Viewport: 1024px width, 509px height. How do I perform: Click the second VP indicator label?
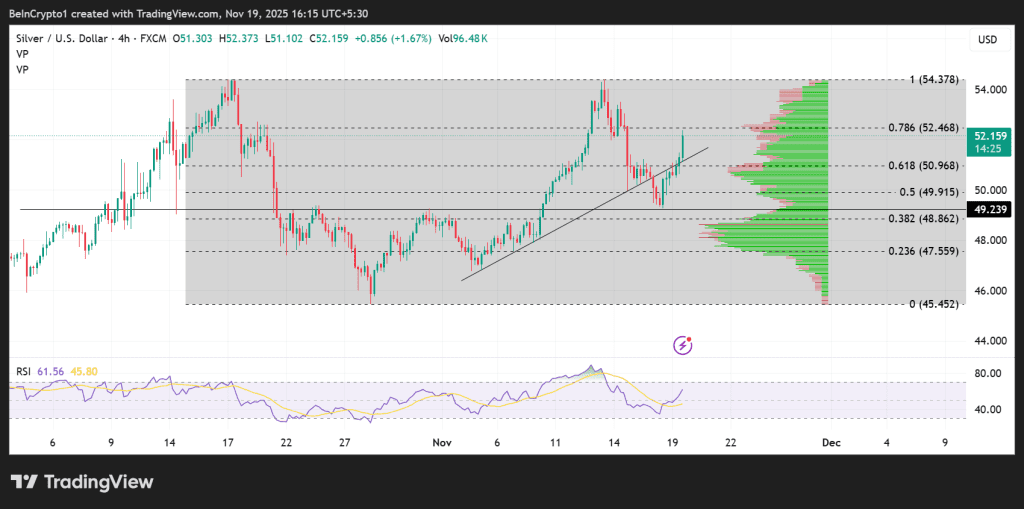20,70
